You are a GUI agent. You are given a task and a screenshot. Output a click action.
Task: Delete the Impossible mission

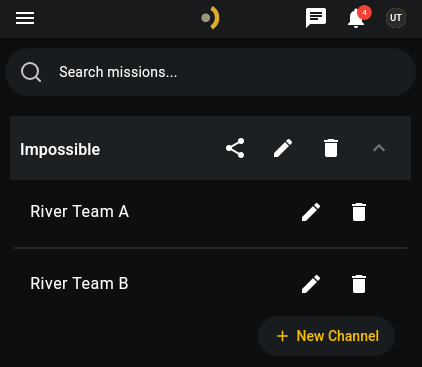[x=331, y=148]
